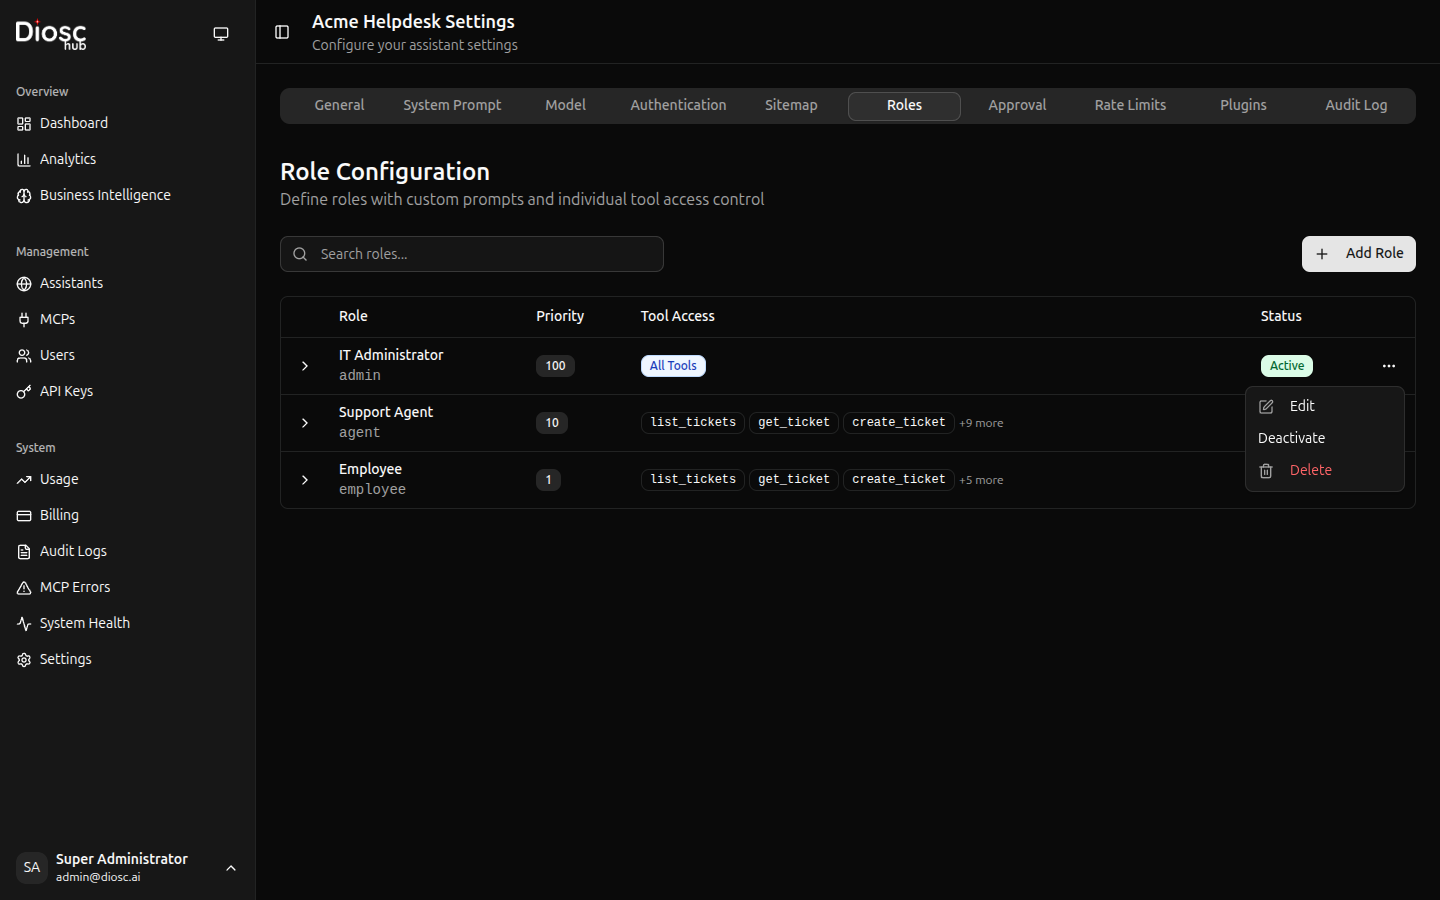Select Delete in the role context menu
Image resolution: width=1440 pixels, height=900 pixels.
tap(1310, 470)
